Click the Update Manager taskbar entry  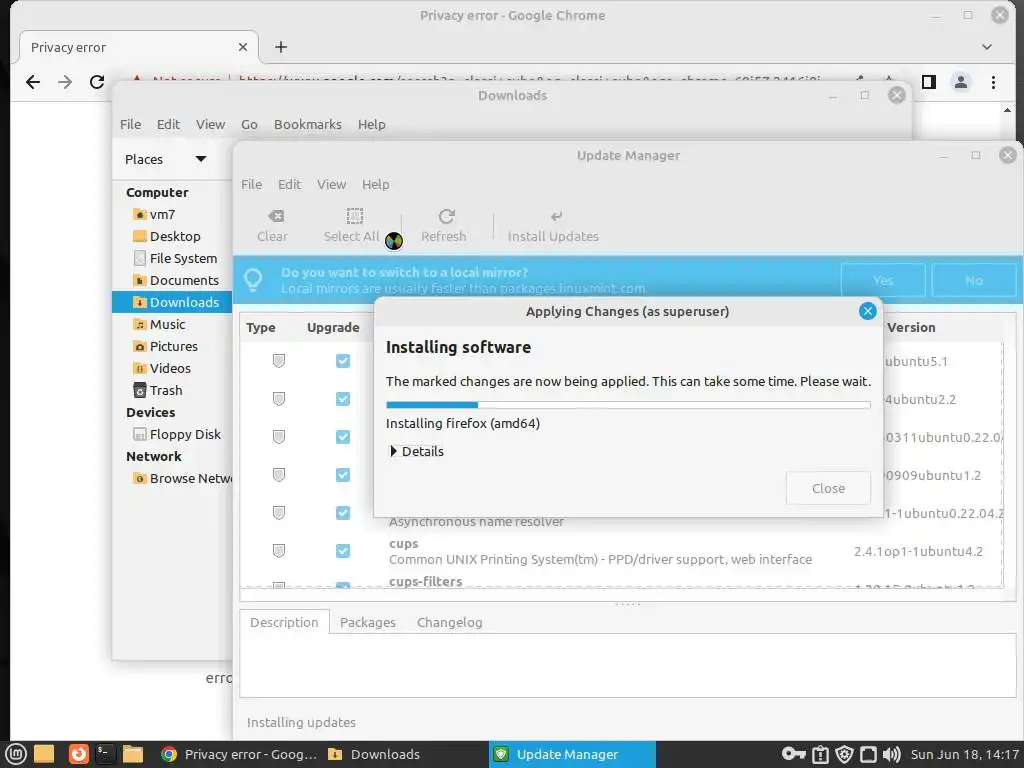pos(572,754)
